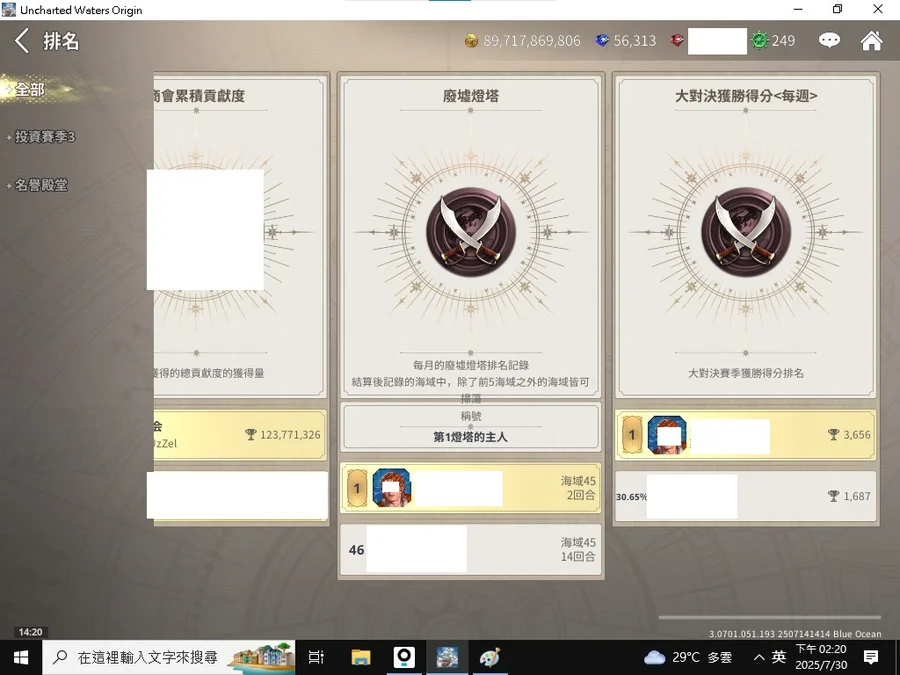
Task: Open the 廢墟燈塔 ranking card
Action: pos(470,237)
